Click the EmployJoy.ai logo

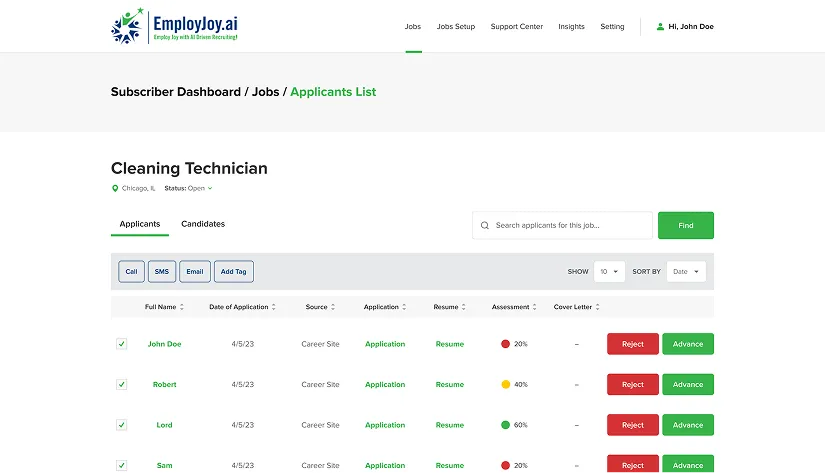pos(175,26)
